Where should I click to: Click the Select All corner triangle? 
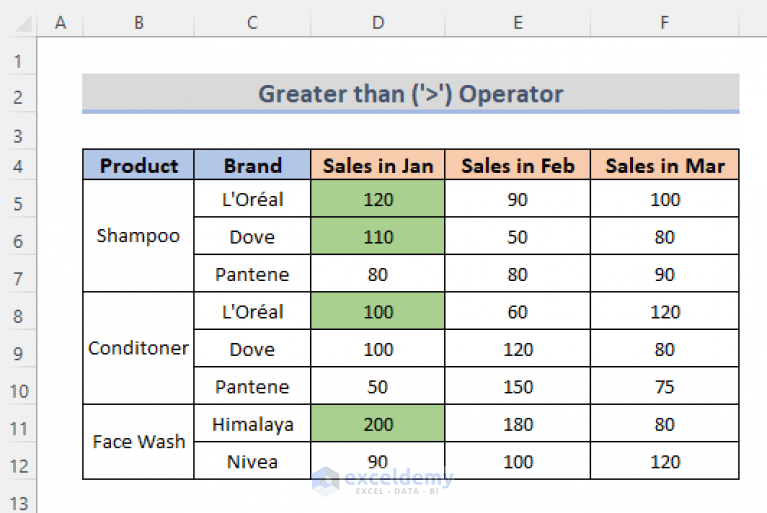pos(23,23)
